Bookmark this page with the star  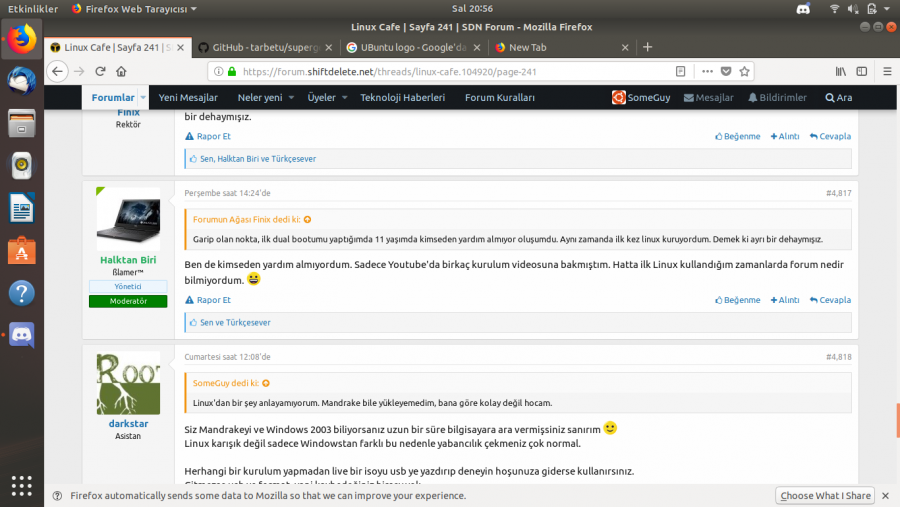[x=744, y=72]
